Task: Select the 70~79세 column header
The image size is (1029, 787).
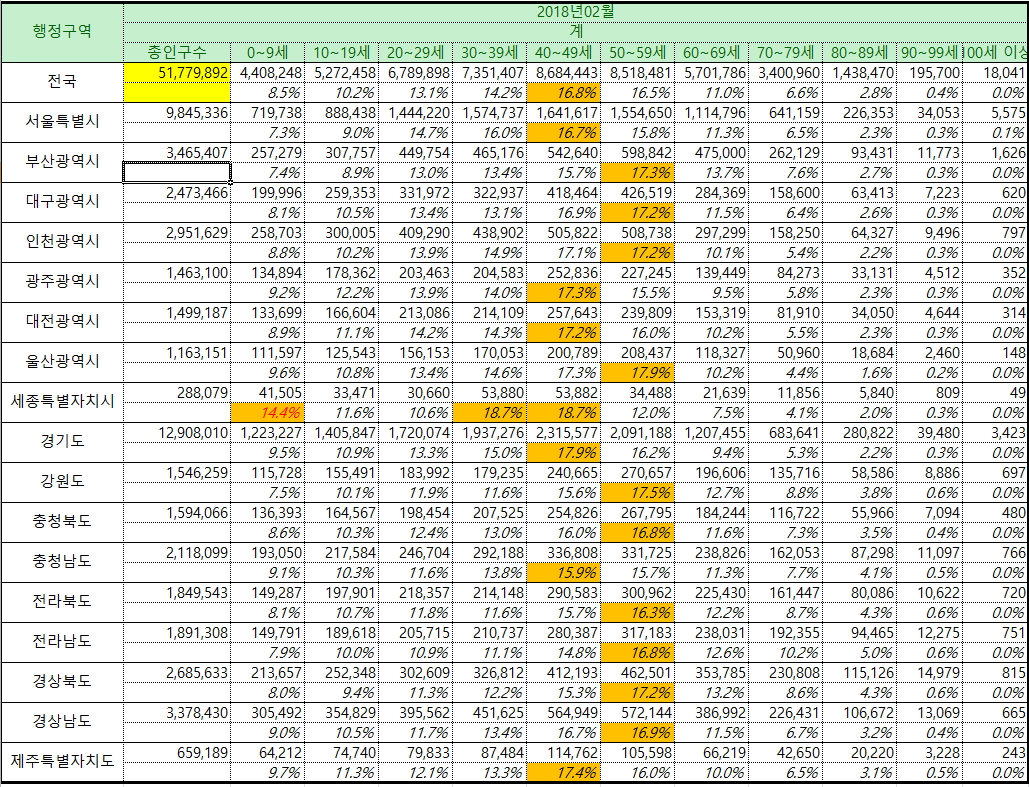Action: pyautogui.click(x=786, y=53)
